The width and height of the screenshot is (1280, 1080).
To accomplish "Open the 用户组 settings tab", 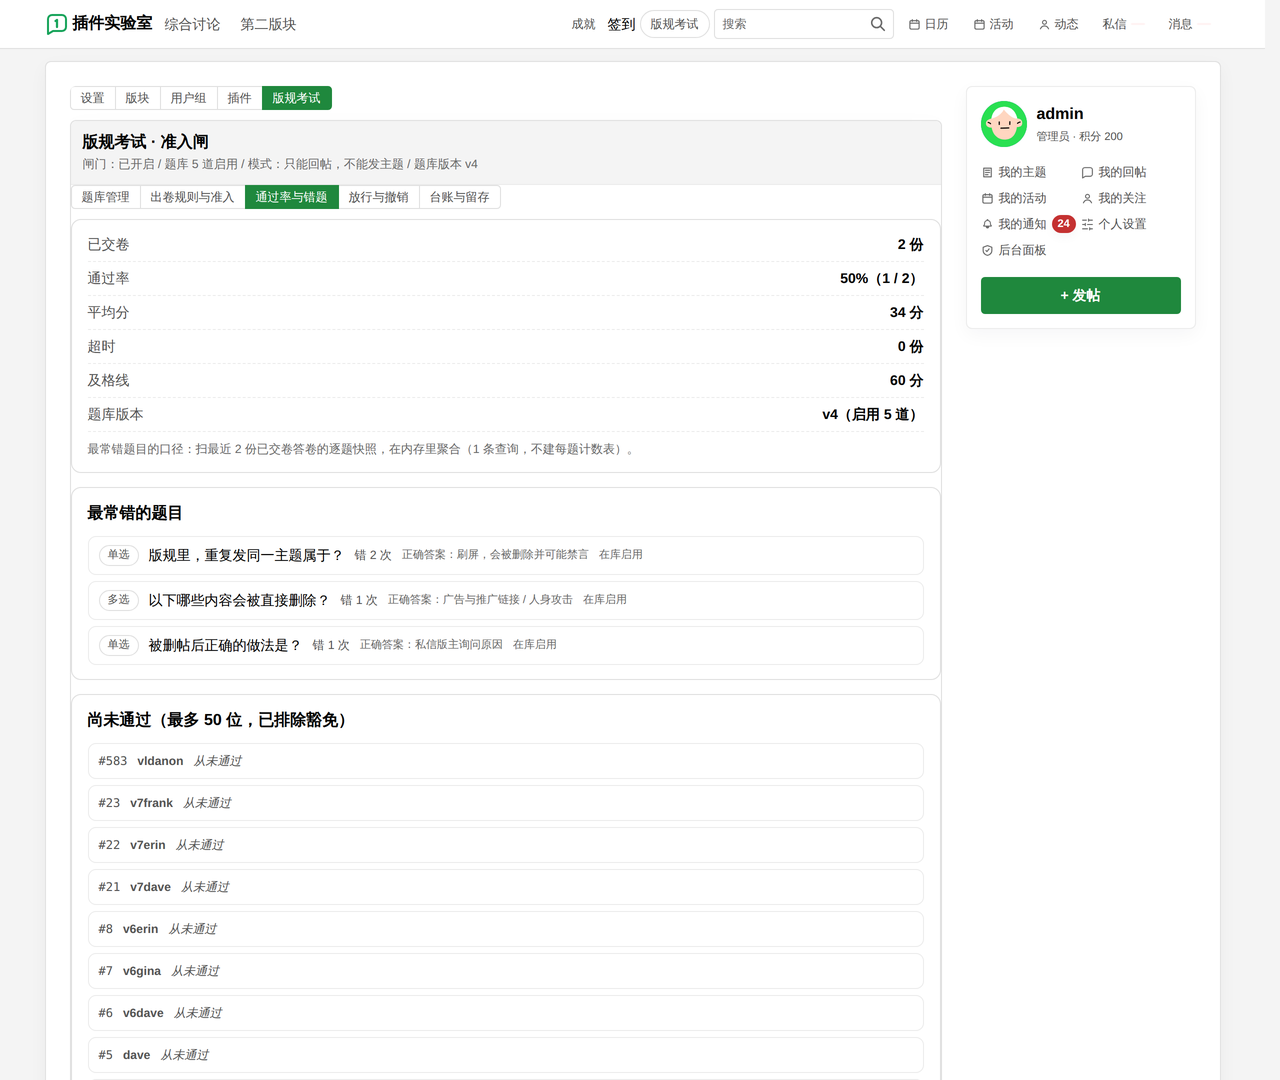I will (x=188, y=98).
